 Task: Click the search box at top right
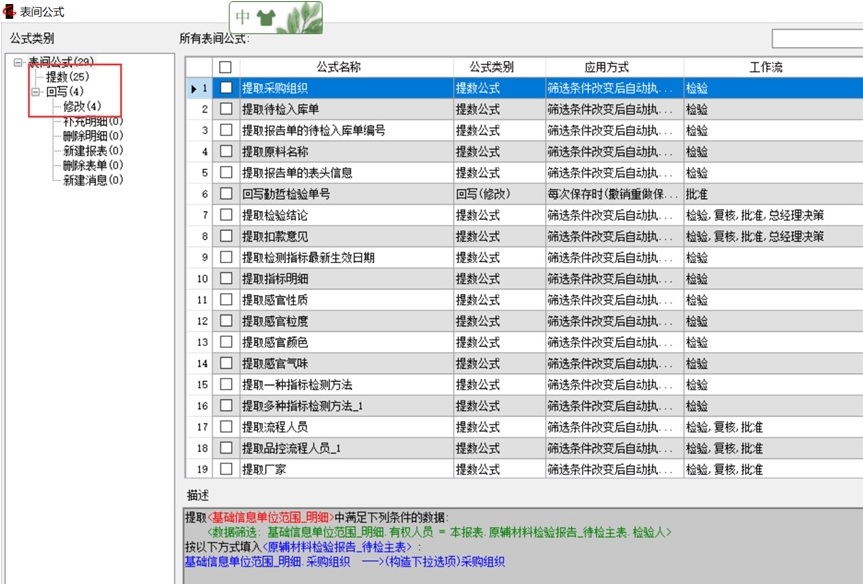816,39
